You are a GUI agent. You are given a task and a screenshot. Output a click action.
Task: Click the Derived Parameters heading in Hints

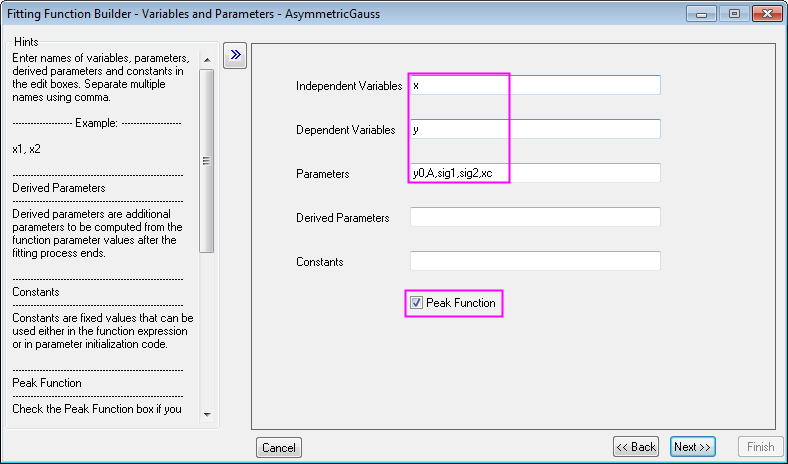[x=59, y=187]
